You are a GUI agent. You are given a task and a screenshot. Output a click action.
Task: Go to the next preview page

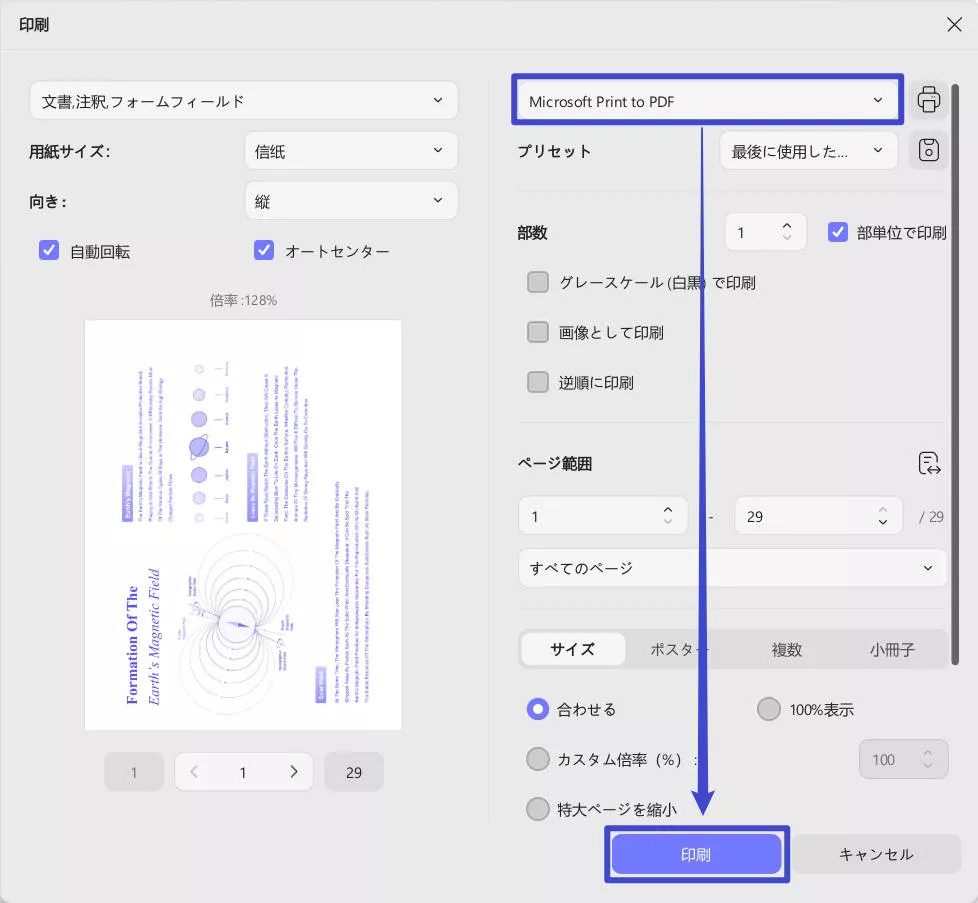point(294,771)
